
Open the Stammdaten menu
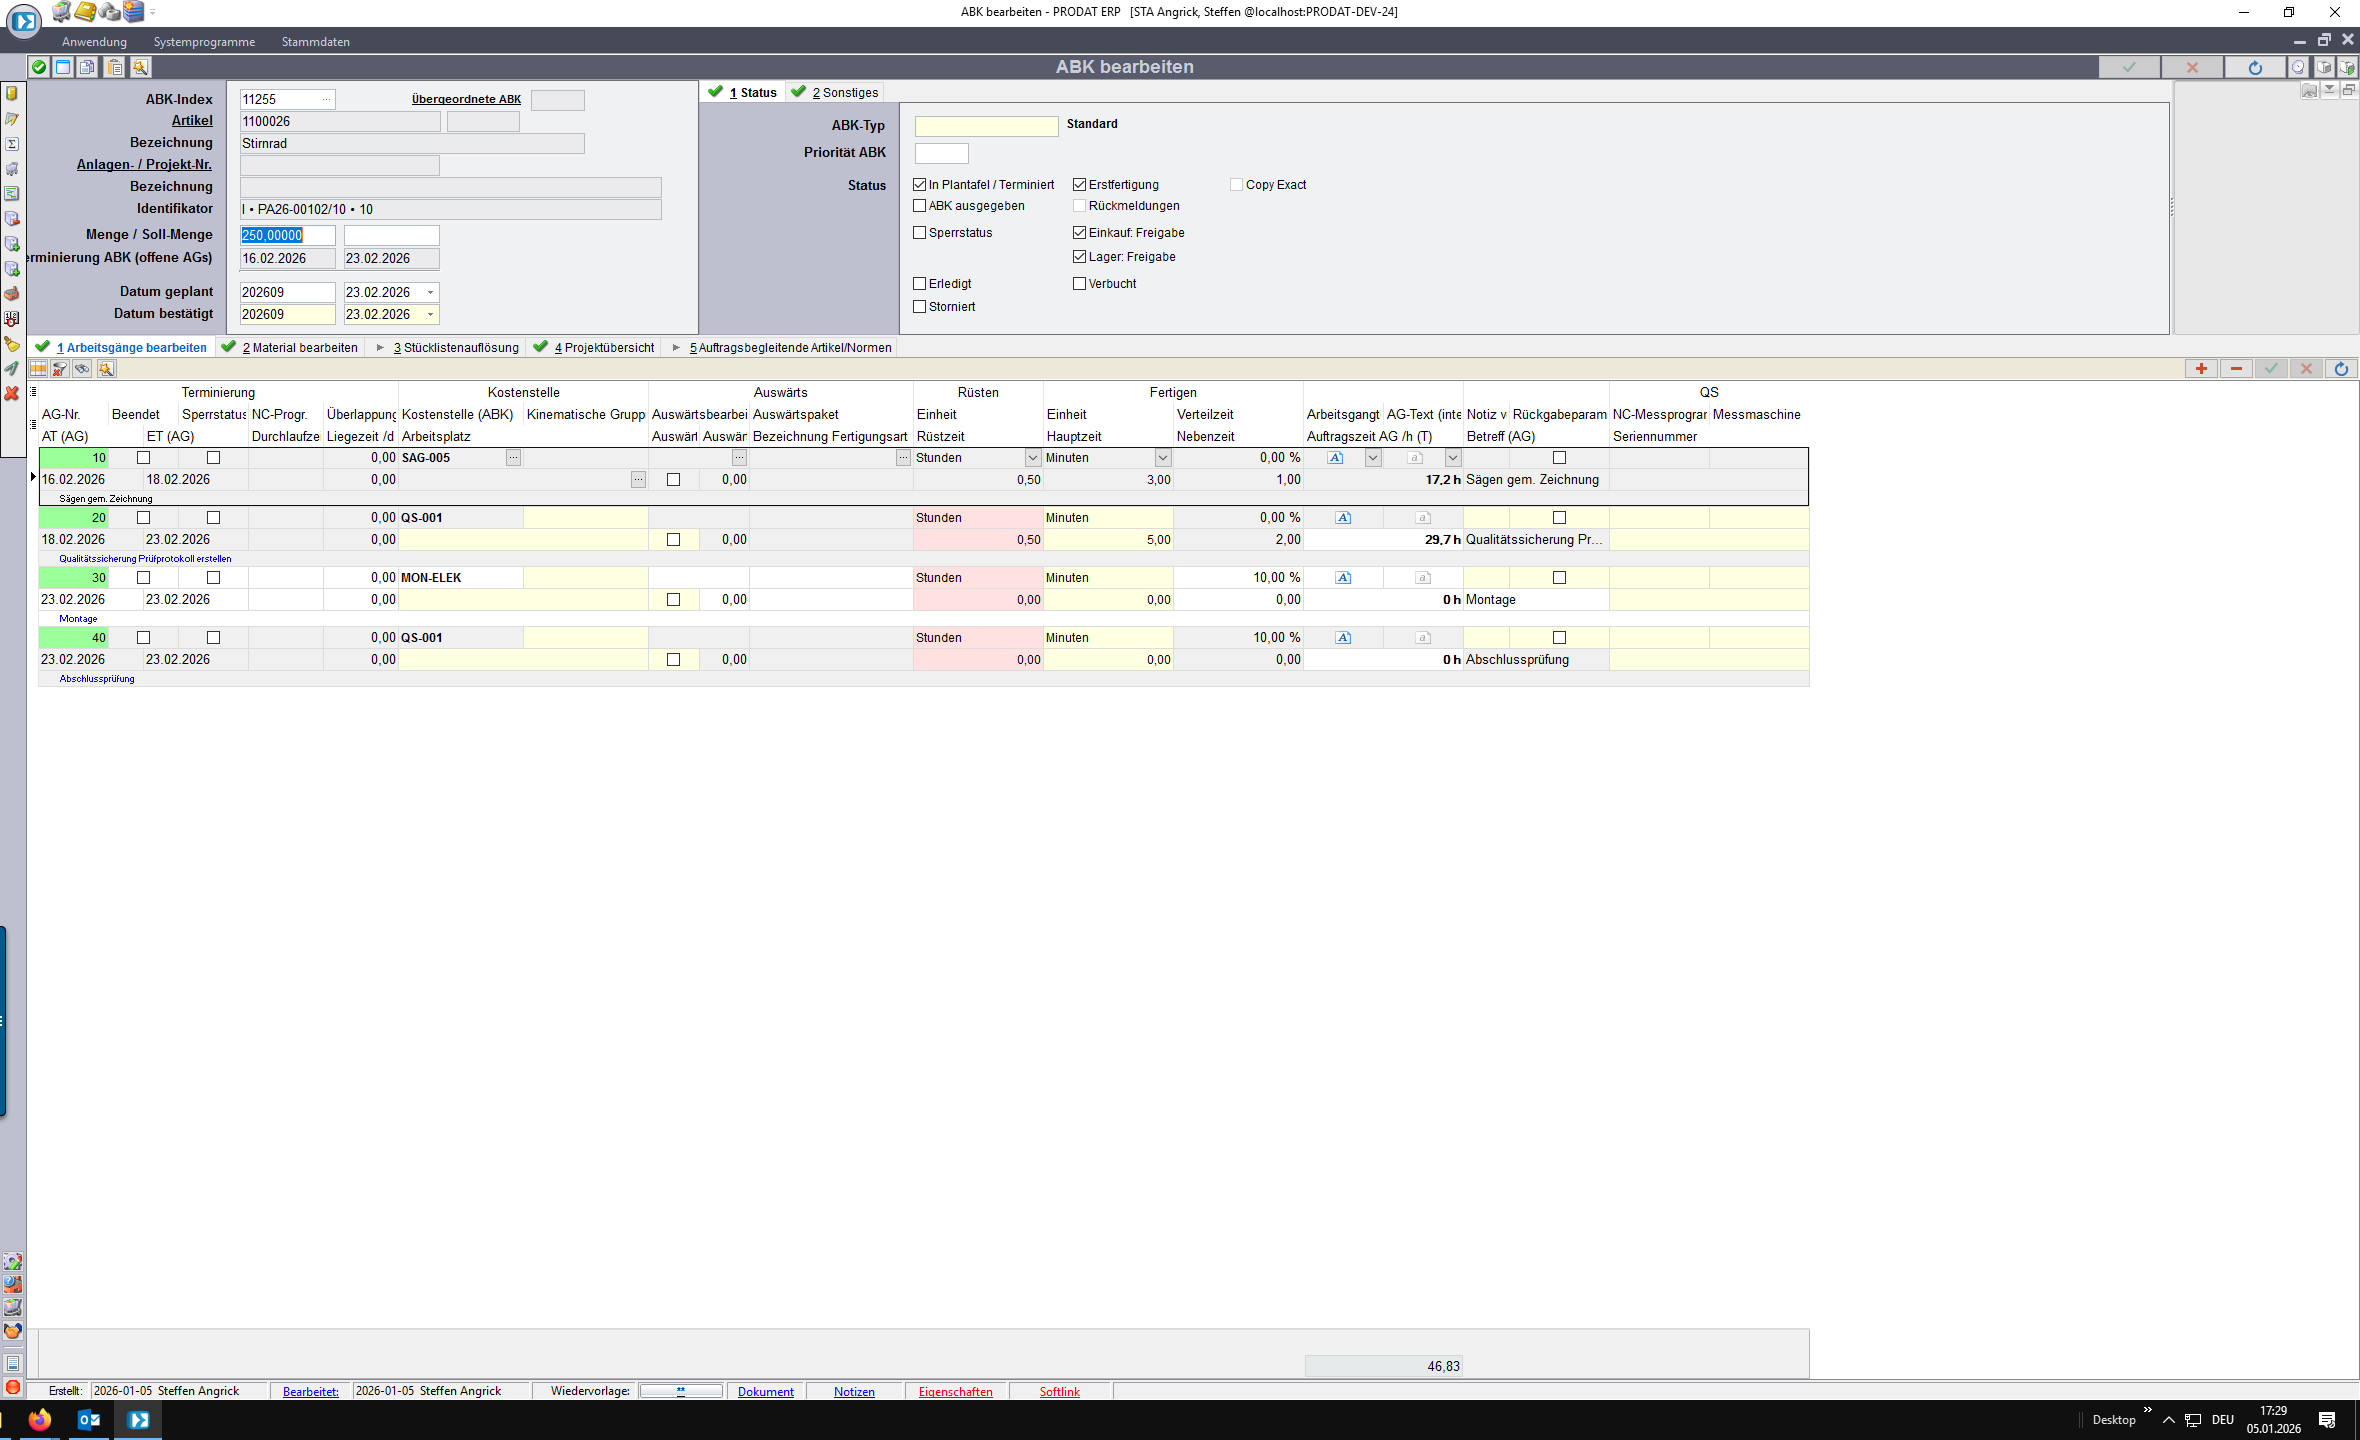pyautogui.click(x=315, y=42)
